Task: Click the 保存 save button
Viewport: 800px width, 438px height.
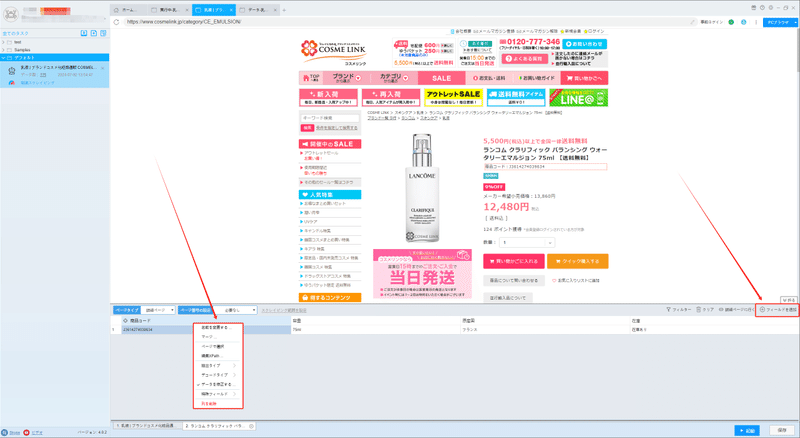Action: pos(782,431)
